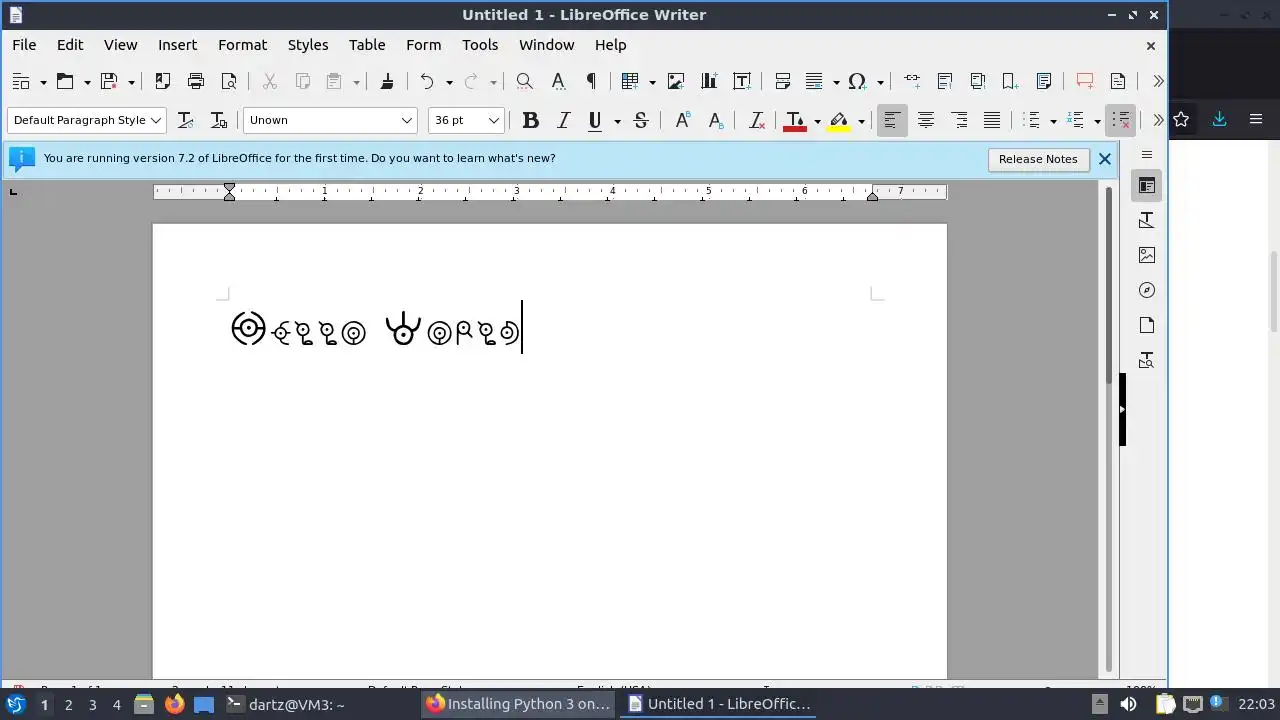Open sidebar Styles deck
The height and width of the screenshot is (720, 1280).
tap(1147, 220)
